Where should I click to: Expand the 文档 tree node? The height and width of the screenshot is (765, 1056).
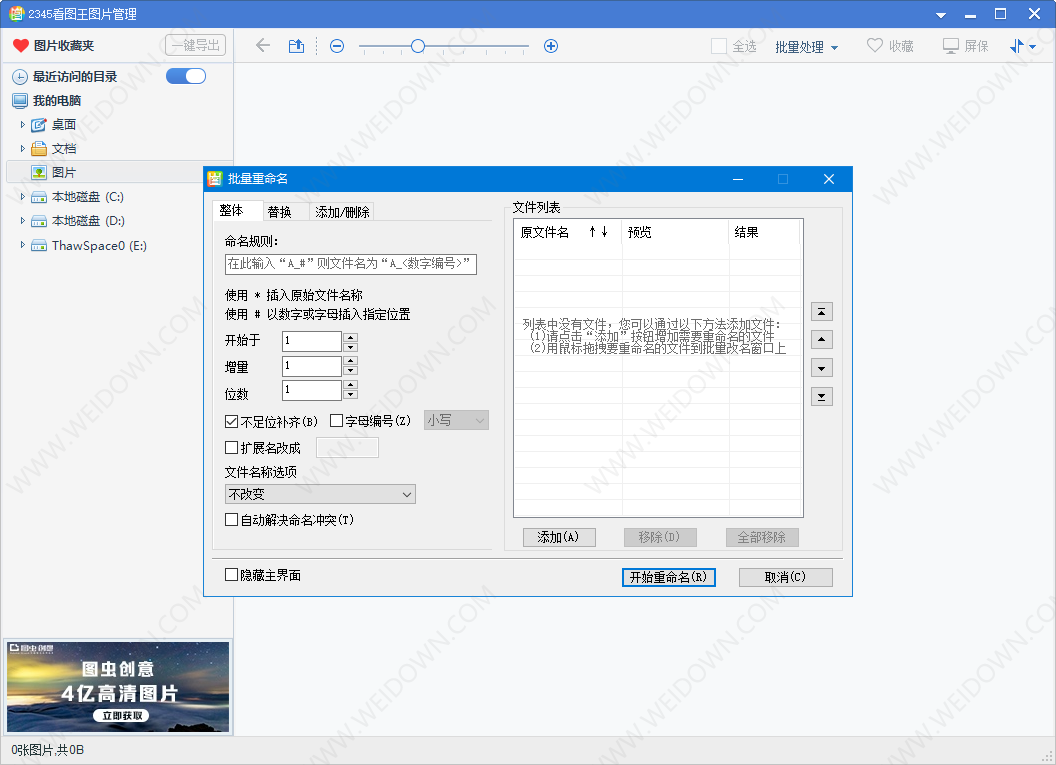[x=22, y=148]
